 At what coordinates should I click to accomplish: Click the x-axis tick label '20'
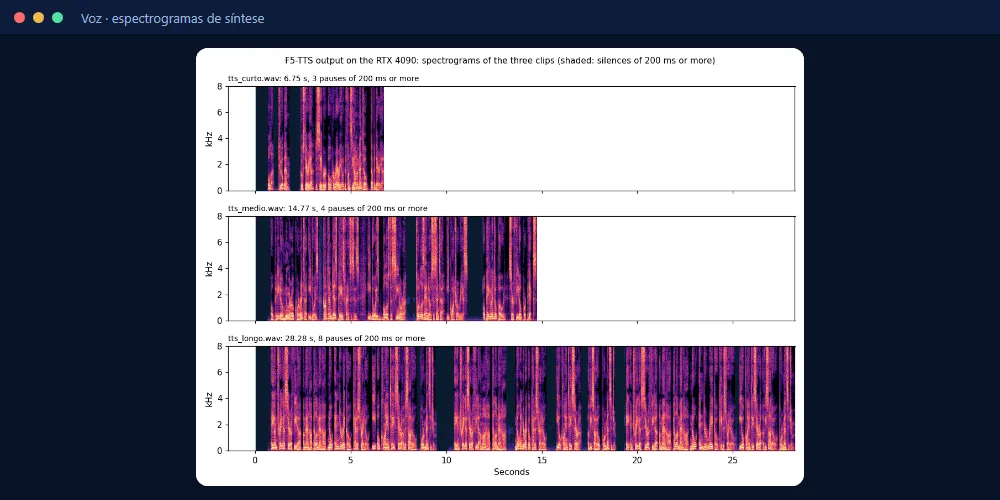click(x=636, y=460)
